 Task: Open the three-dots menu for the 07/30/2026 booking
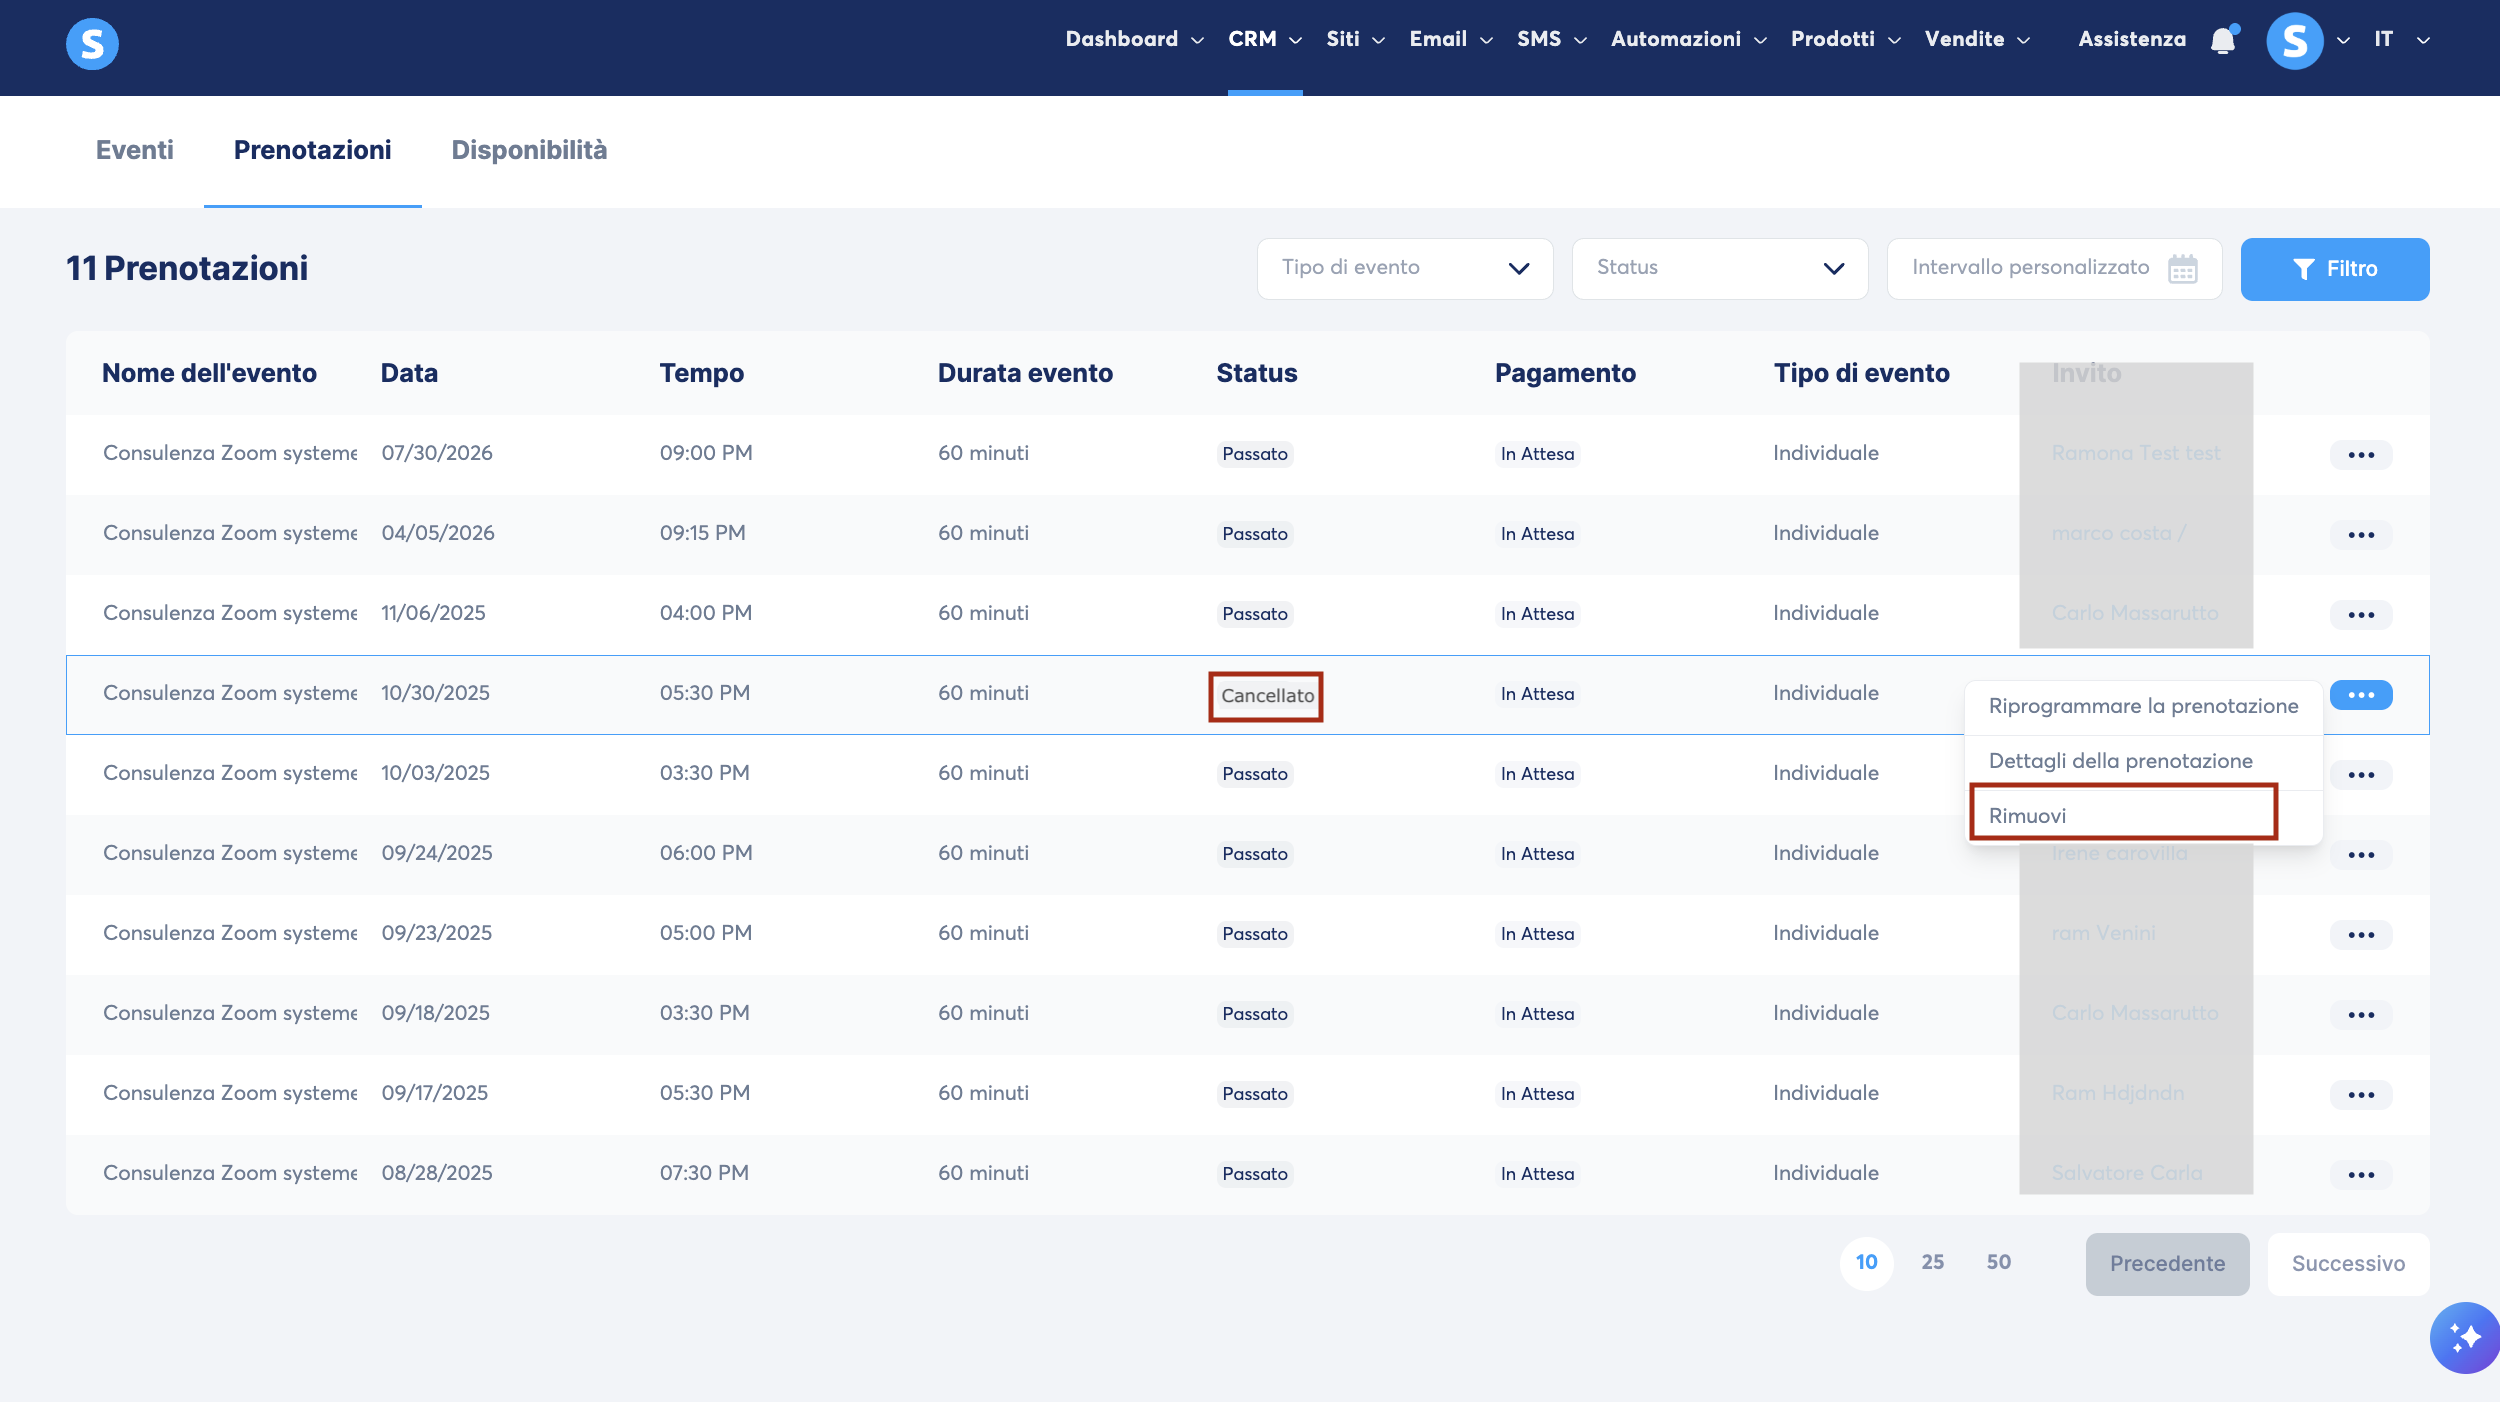click(2361, 455)
